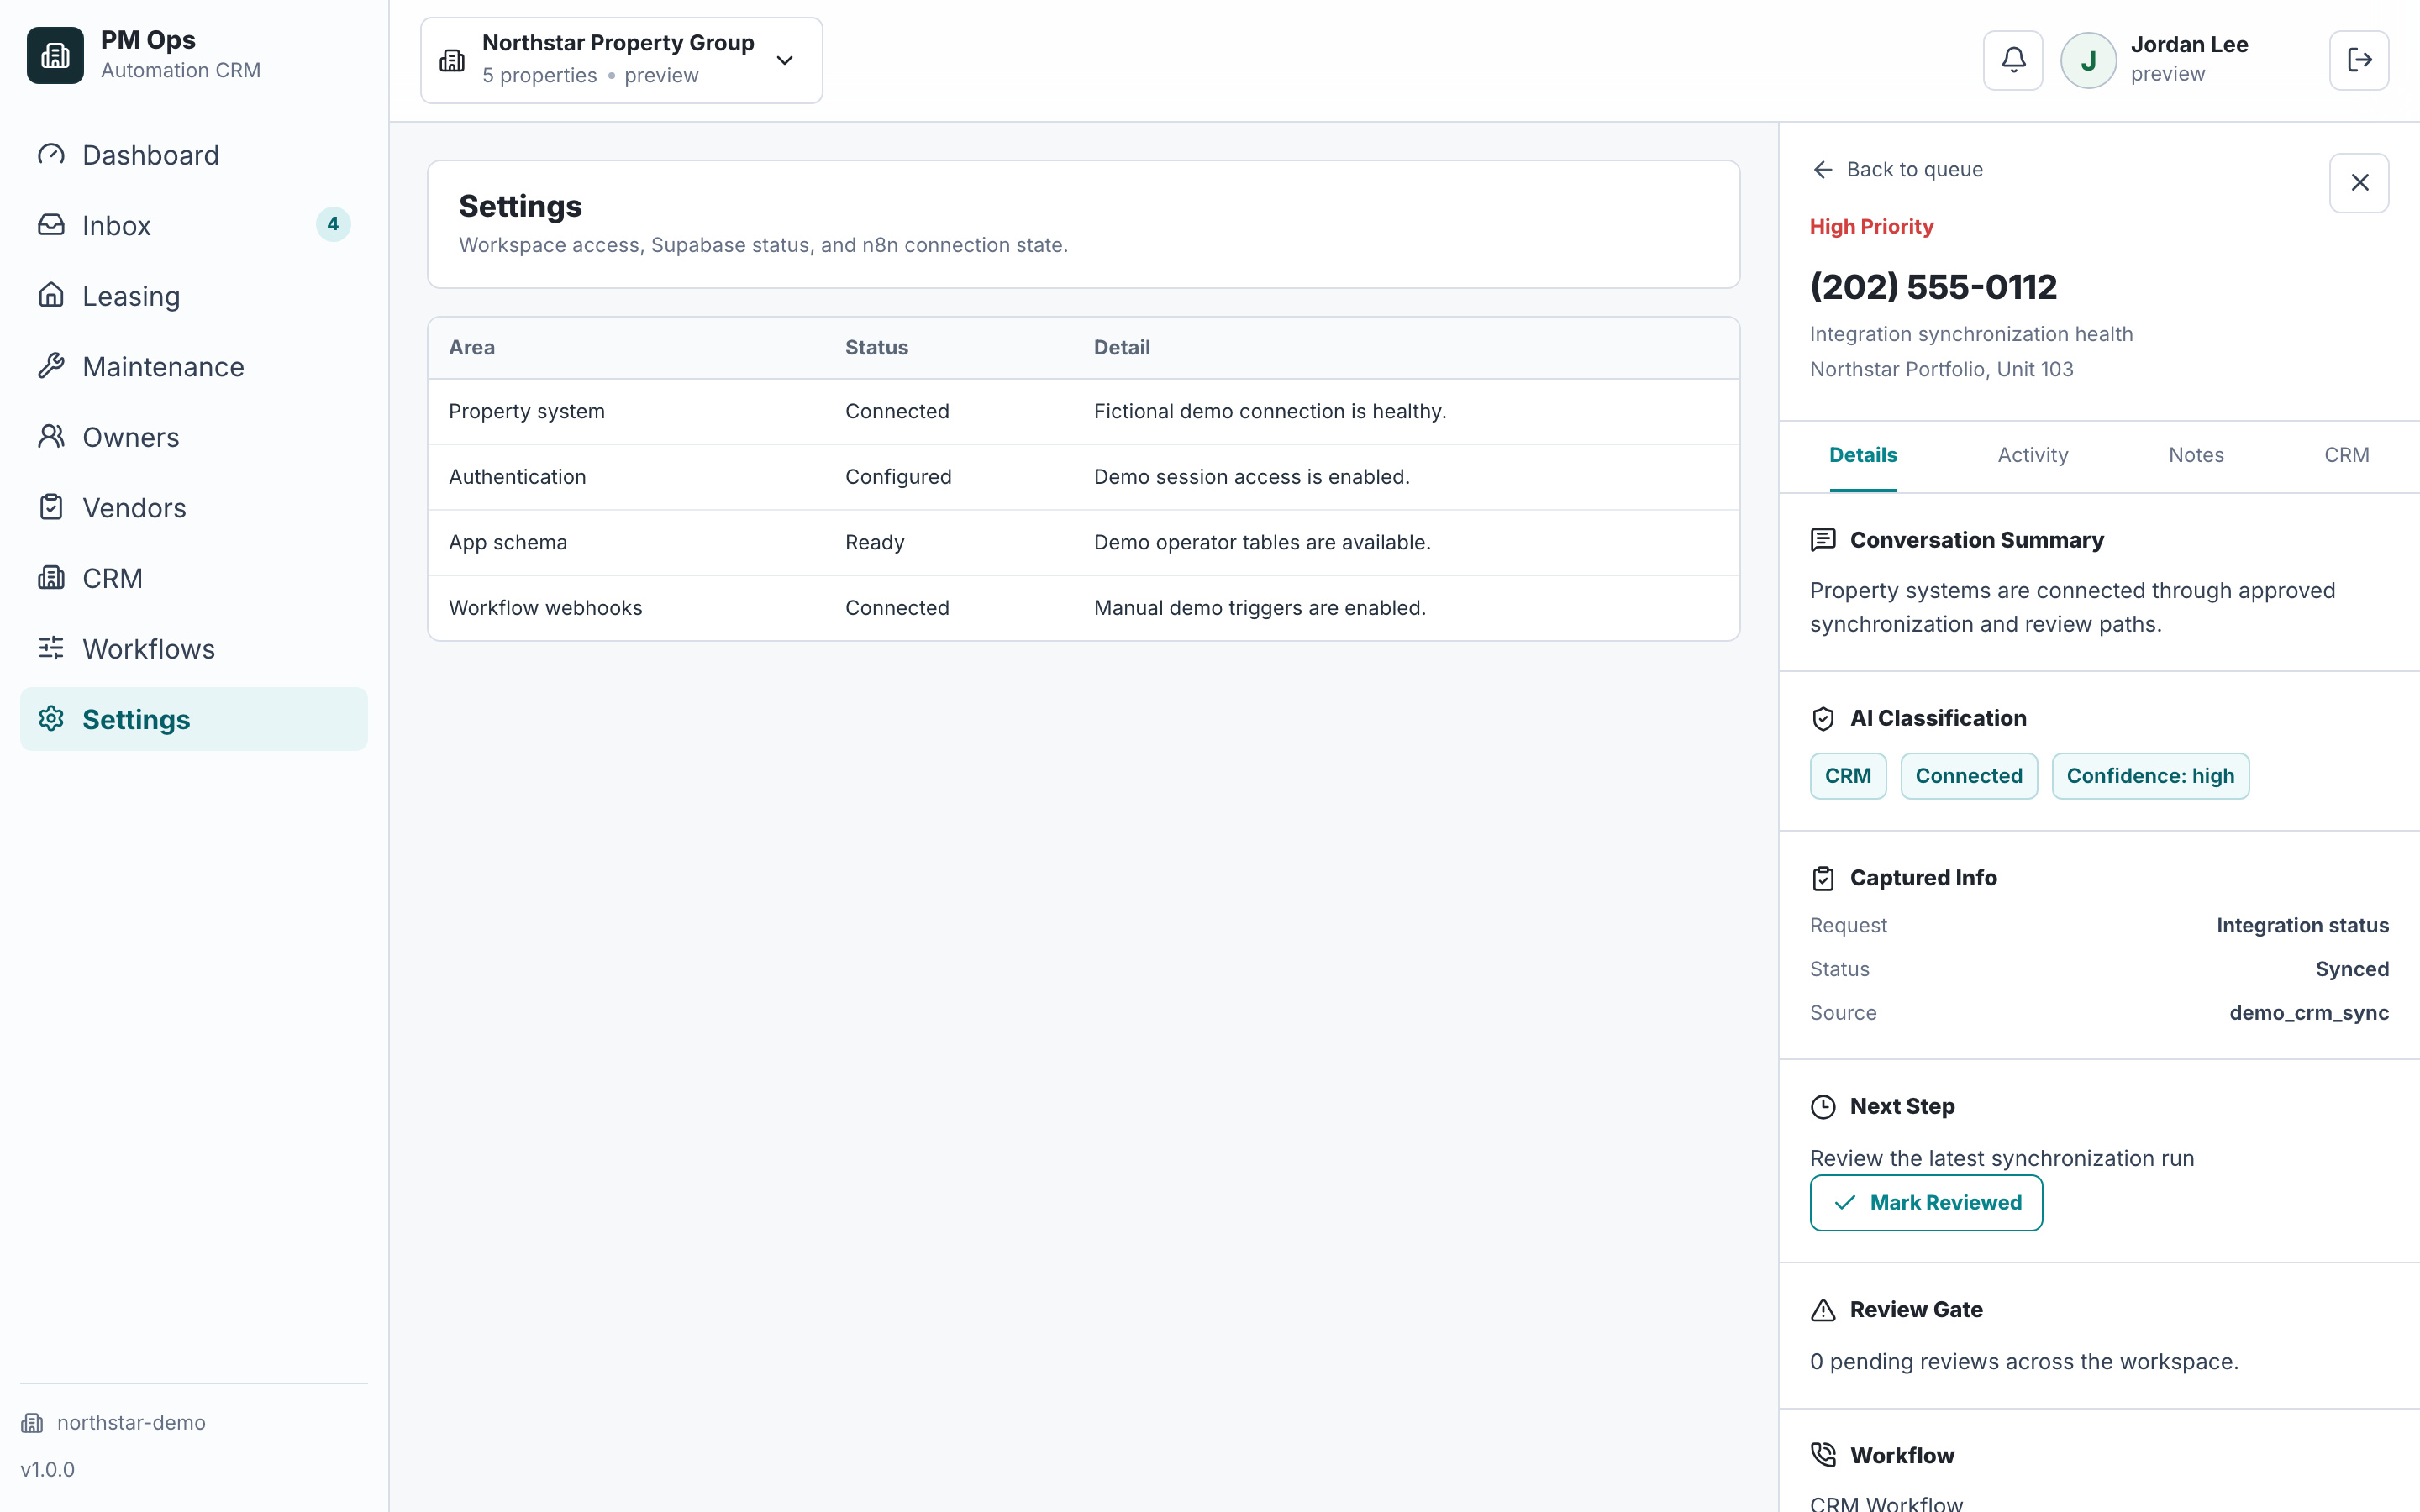This screenshot has height=1512, width=2420.
Task: Select Owners in sidebar
Action: pos(194,437)
